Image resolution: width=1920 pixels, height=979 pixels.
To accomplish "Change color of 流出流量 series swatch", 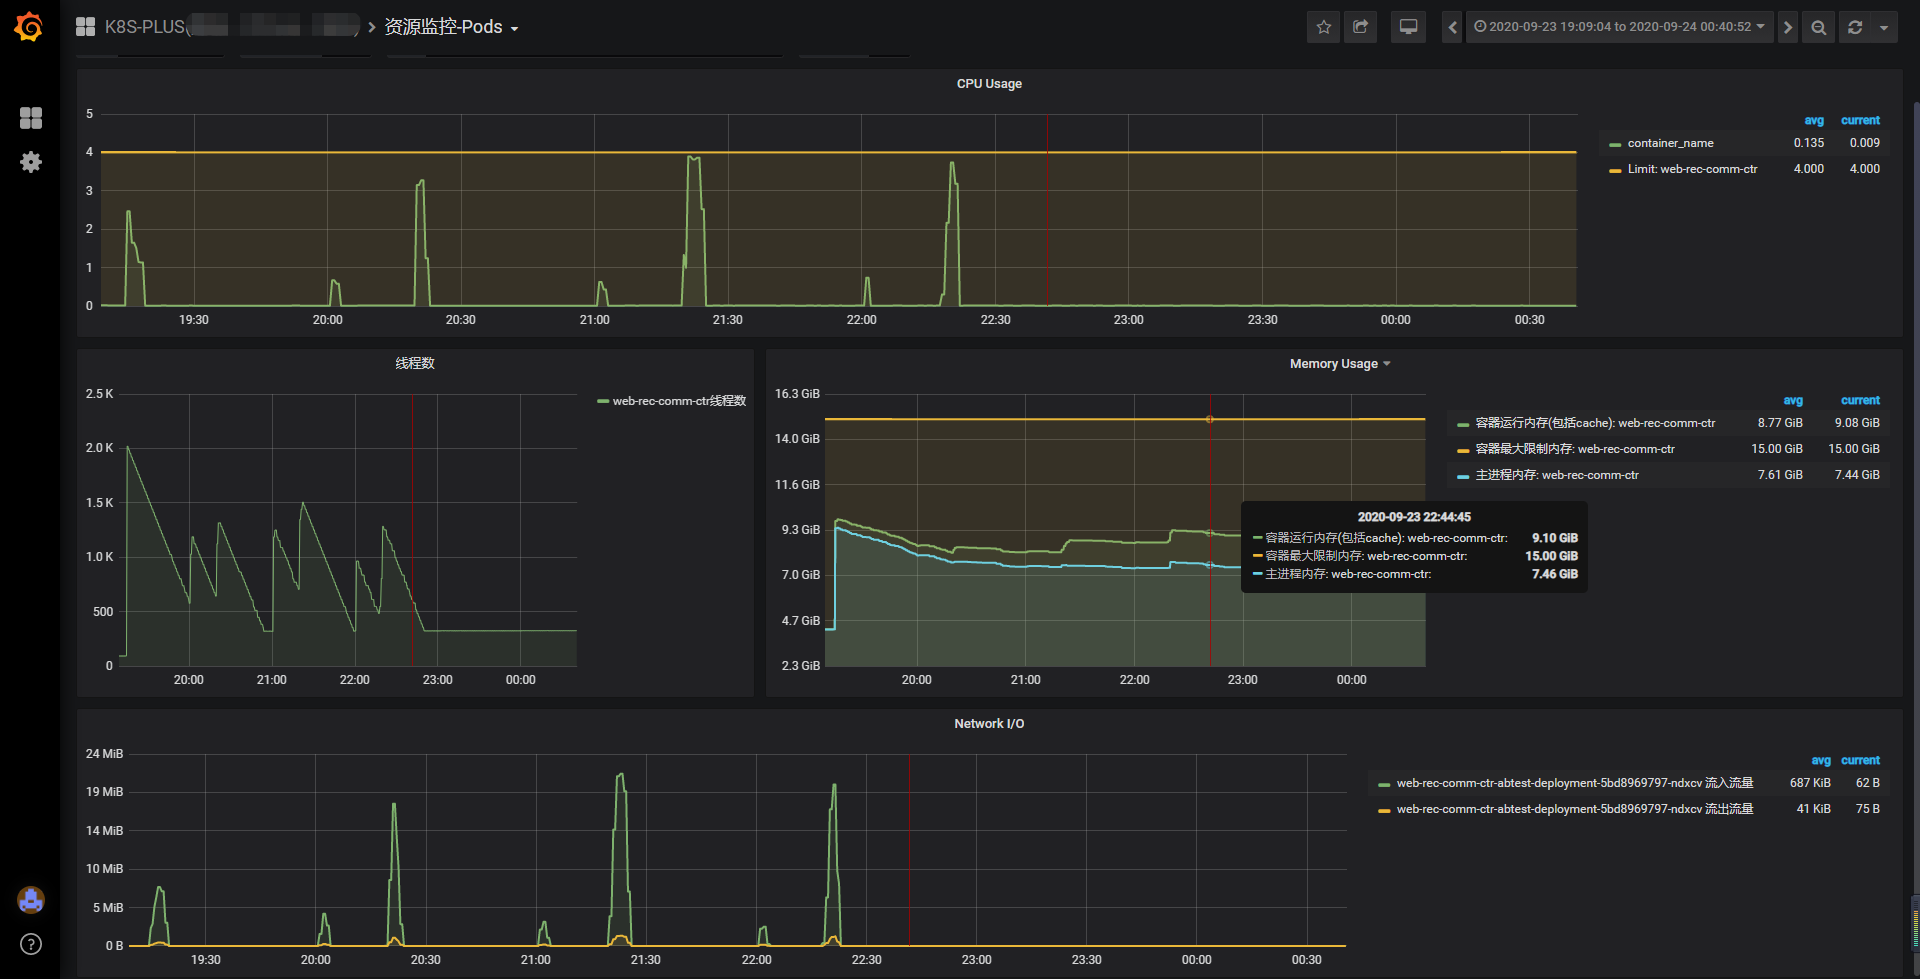I will [1384, 810].
